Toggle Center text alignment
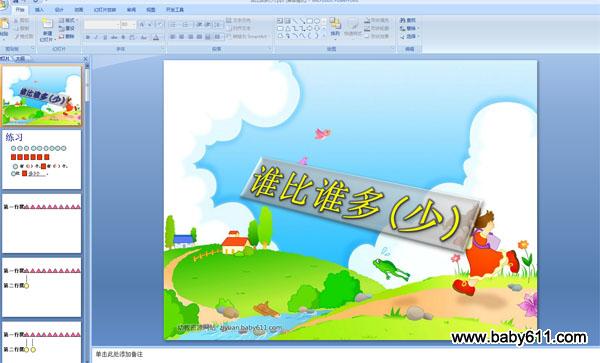 pos(181,37)
